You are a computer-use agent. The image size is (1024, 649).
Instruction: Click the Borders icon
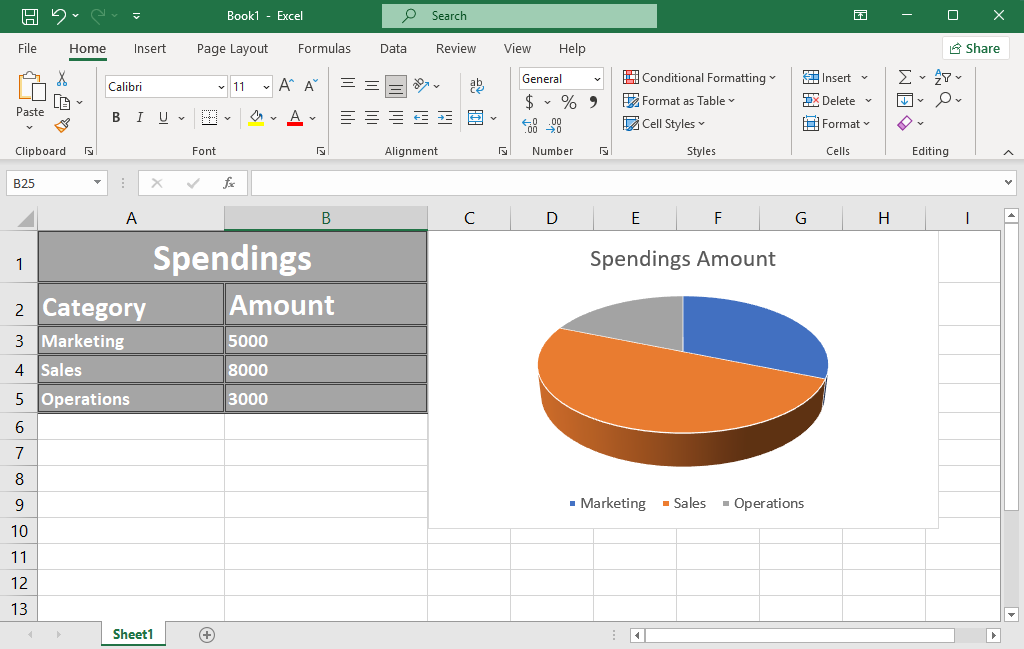[209, 118]
